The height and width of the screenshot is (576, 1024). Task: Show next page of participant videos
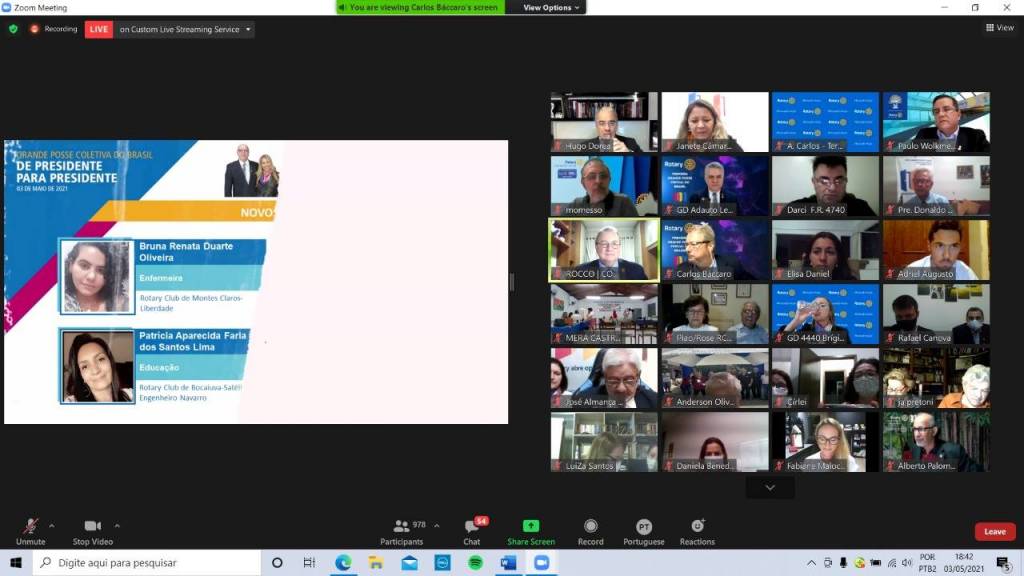click(770, 487)
